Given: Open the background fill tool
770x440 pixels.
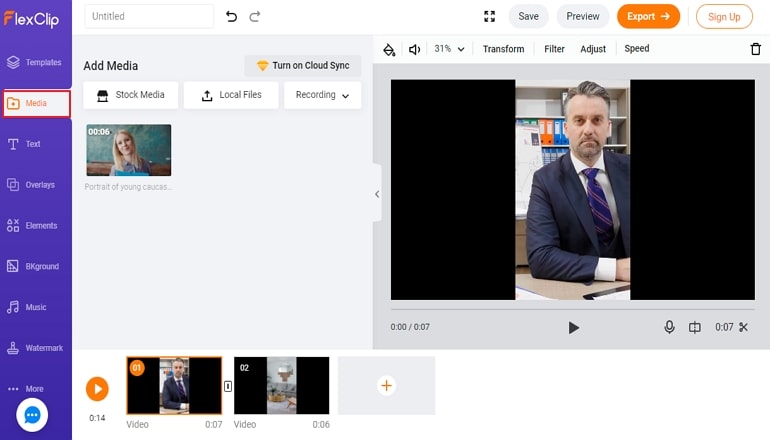Looking at the screenshot, I should 389,49.
